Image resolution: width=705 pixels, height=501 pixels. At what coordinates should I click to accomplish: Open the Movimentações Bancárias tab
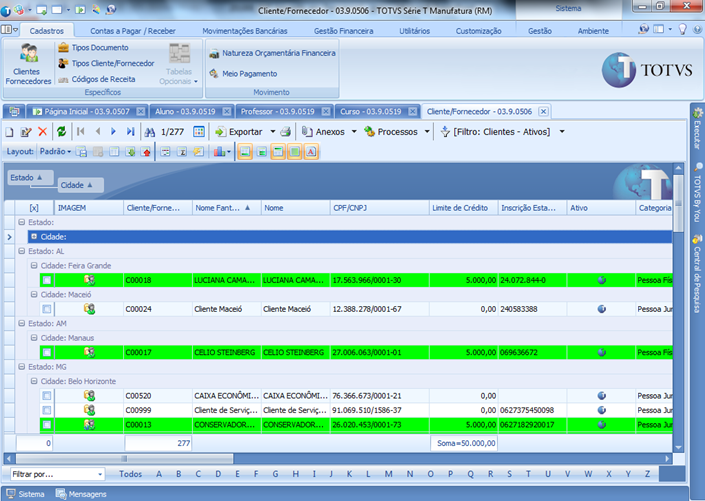(245, 31)
